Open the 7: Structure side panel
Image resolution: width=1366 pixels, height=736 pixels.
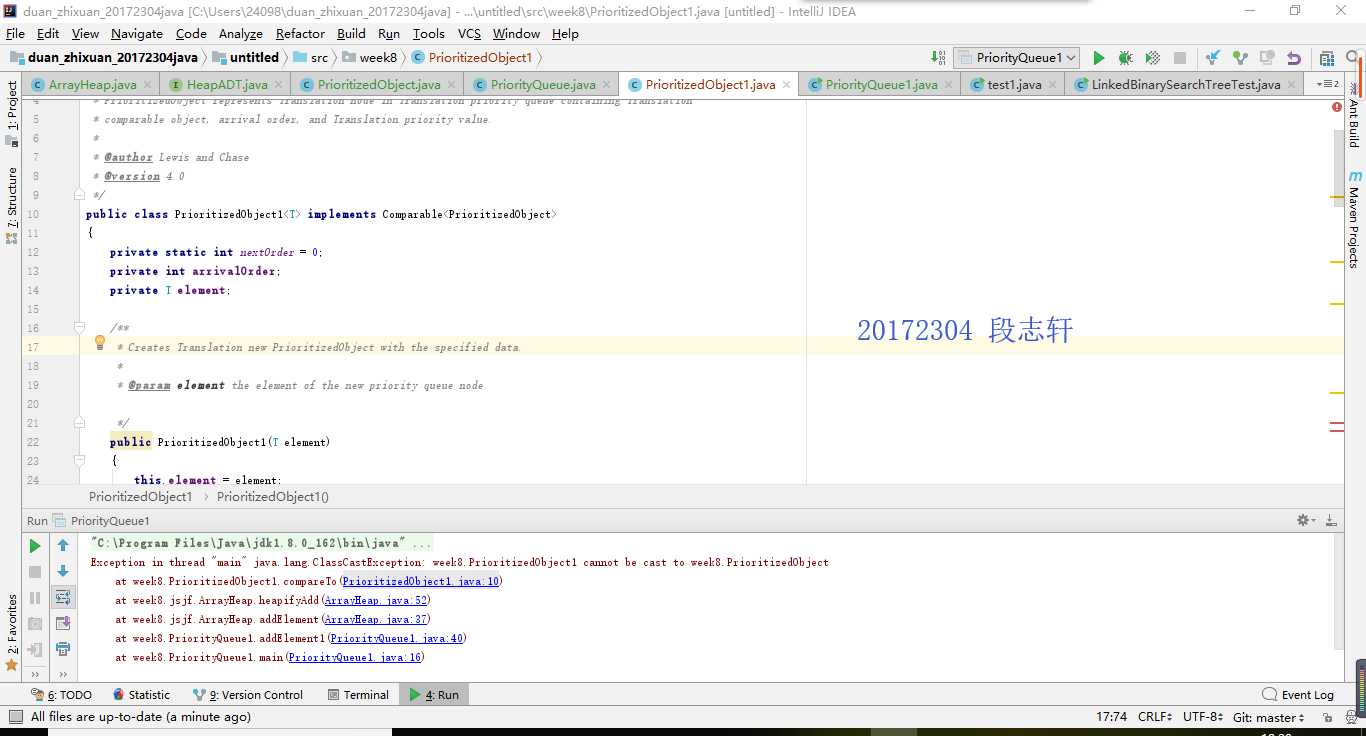click(x=12, y=206)
